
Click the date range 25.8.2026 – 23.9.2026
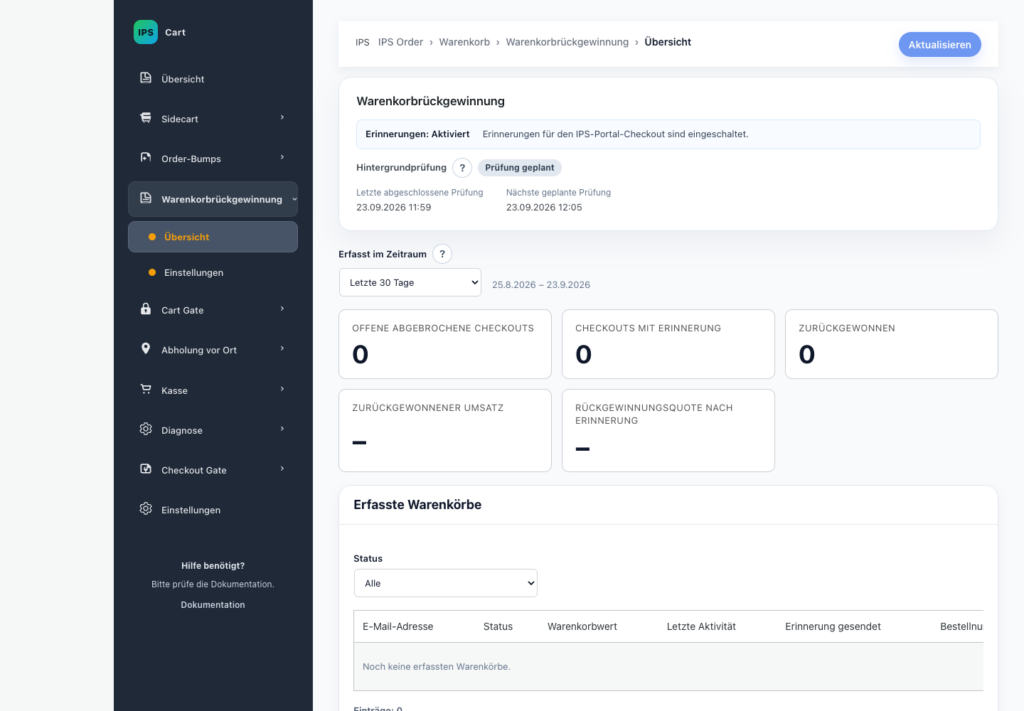[x=541, y=285]
